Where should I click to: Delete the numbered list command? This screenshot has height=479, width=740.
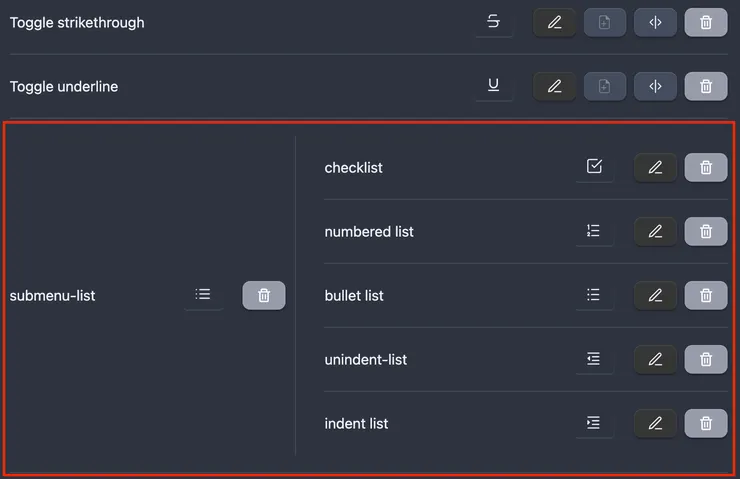pos(706,231)
